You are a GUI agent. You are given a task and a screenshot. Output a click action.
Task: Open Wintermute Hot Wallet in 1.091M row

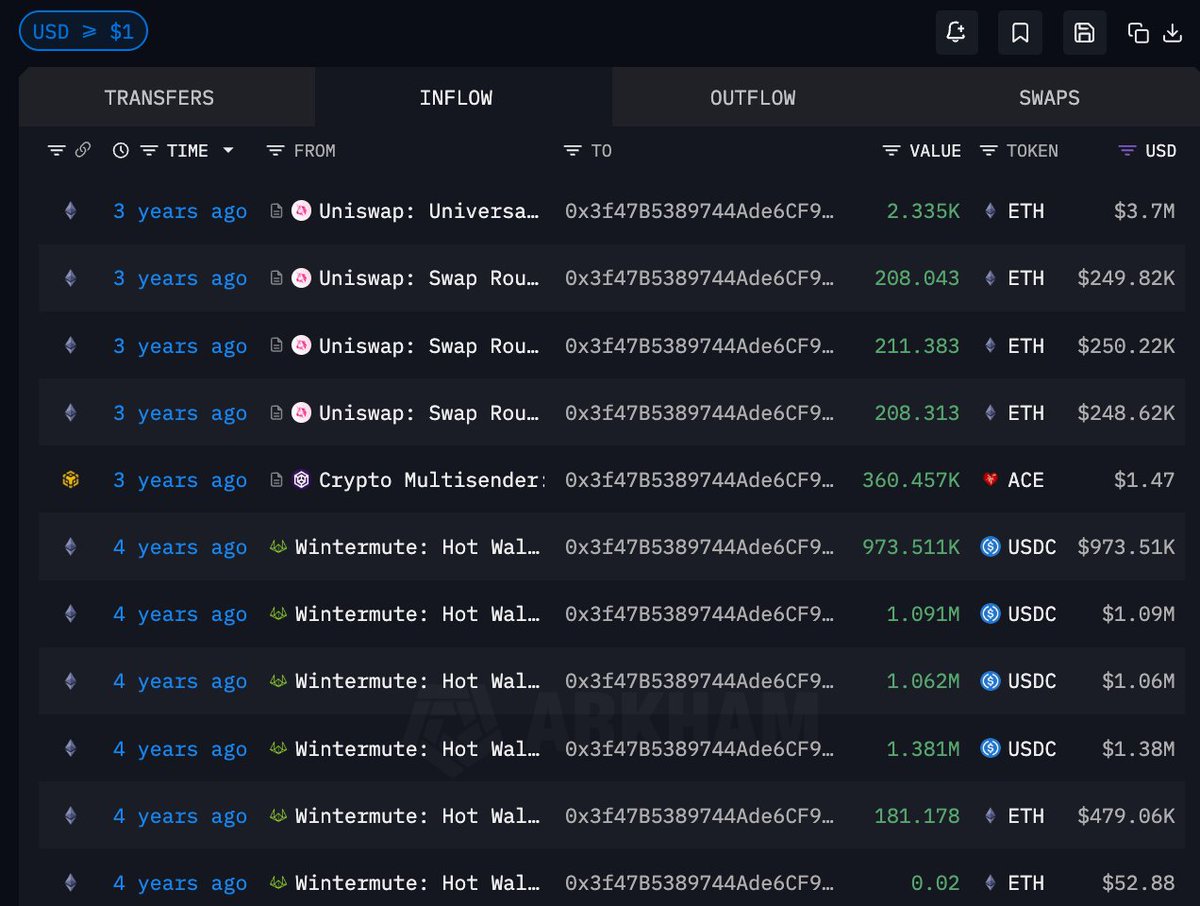click(418, 614)
